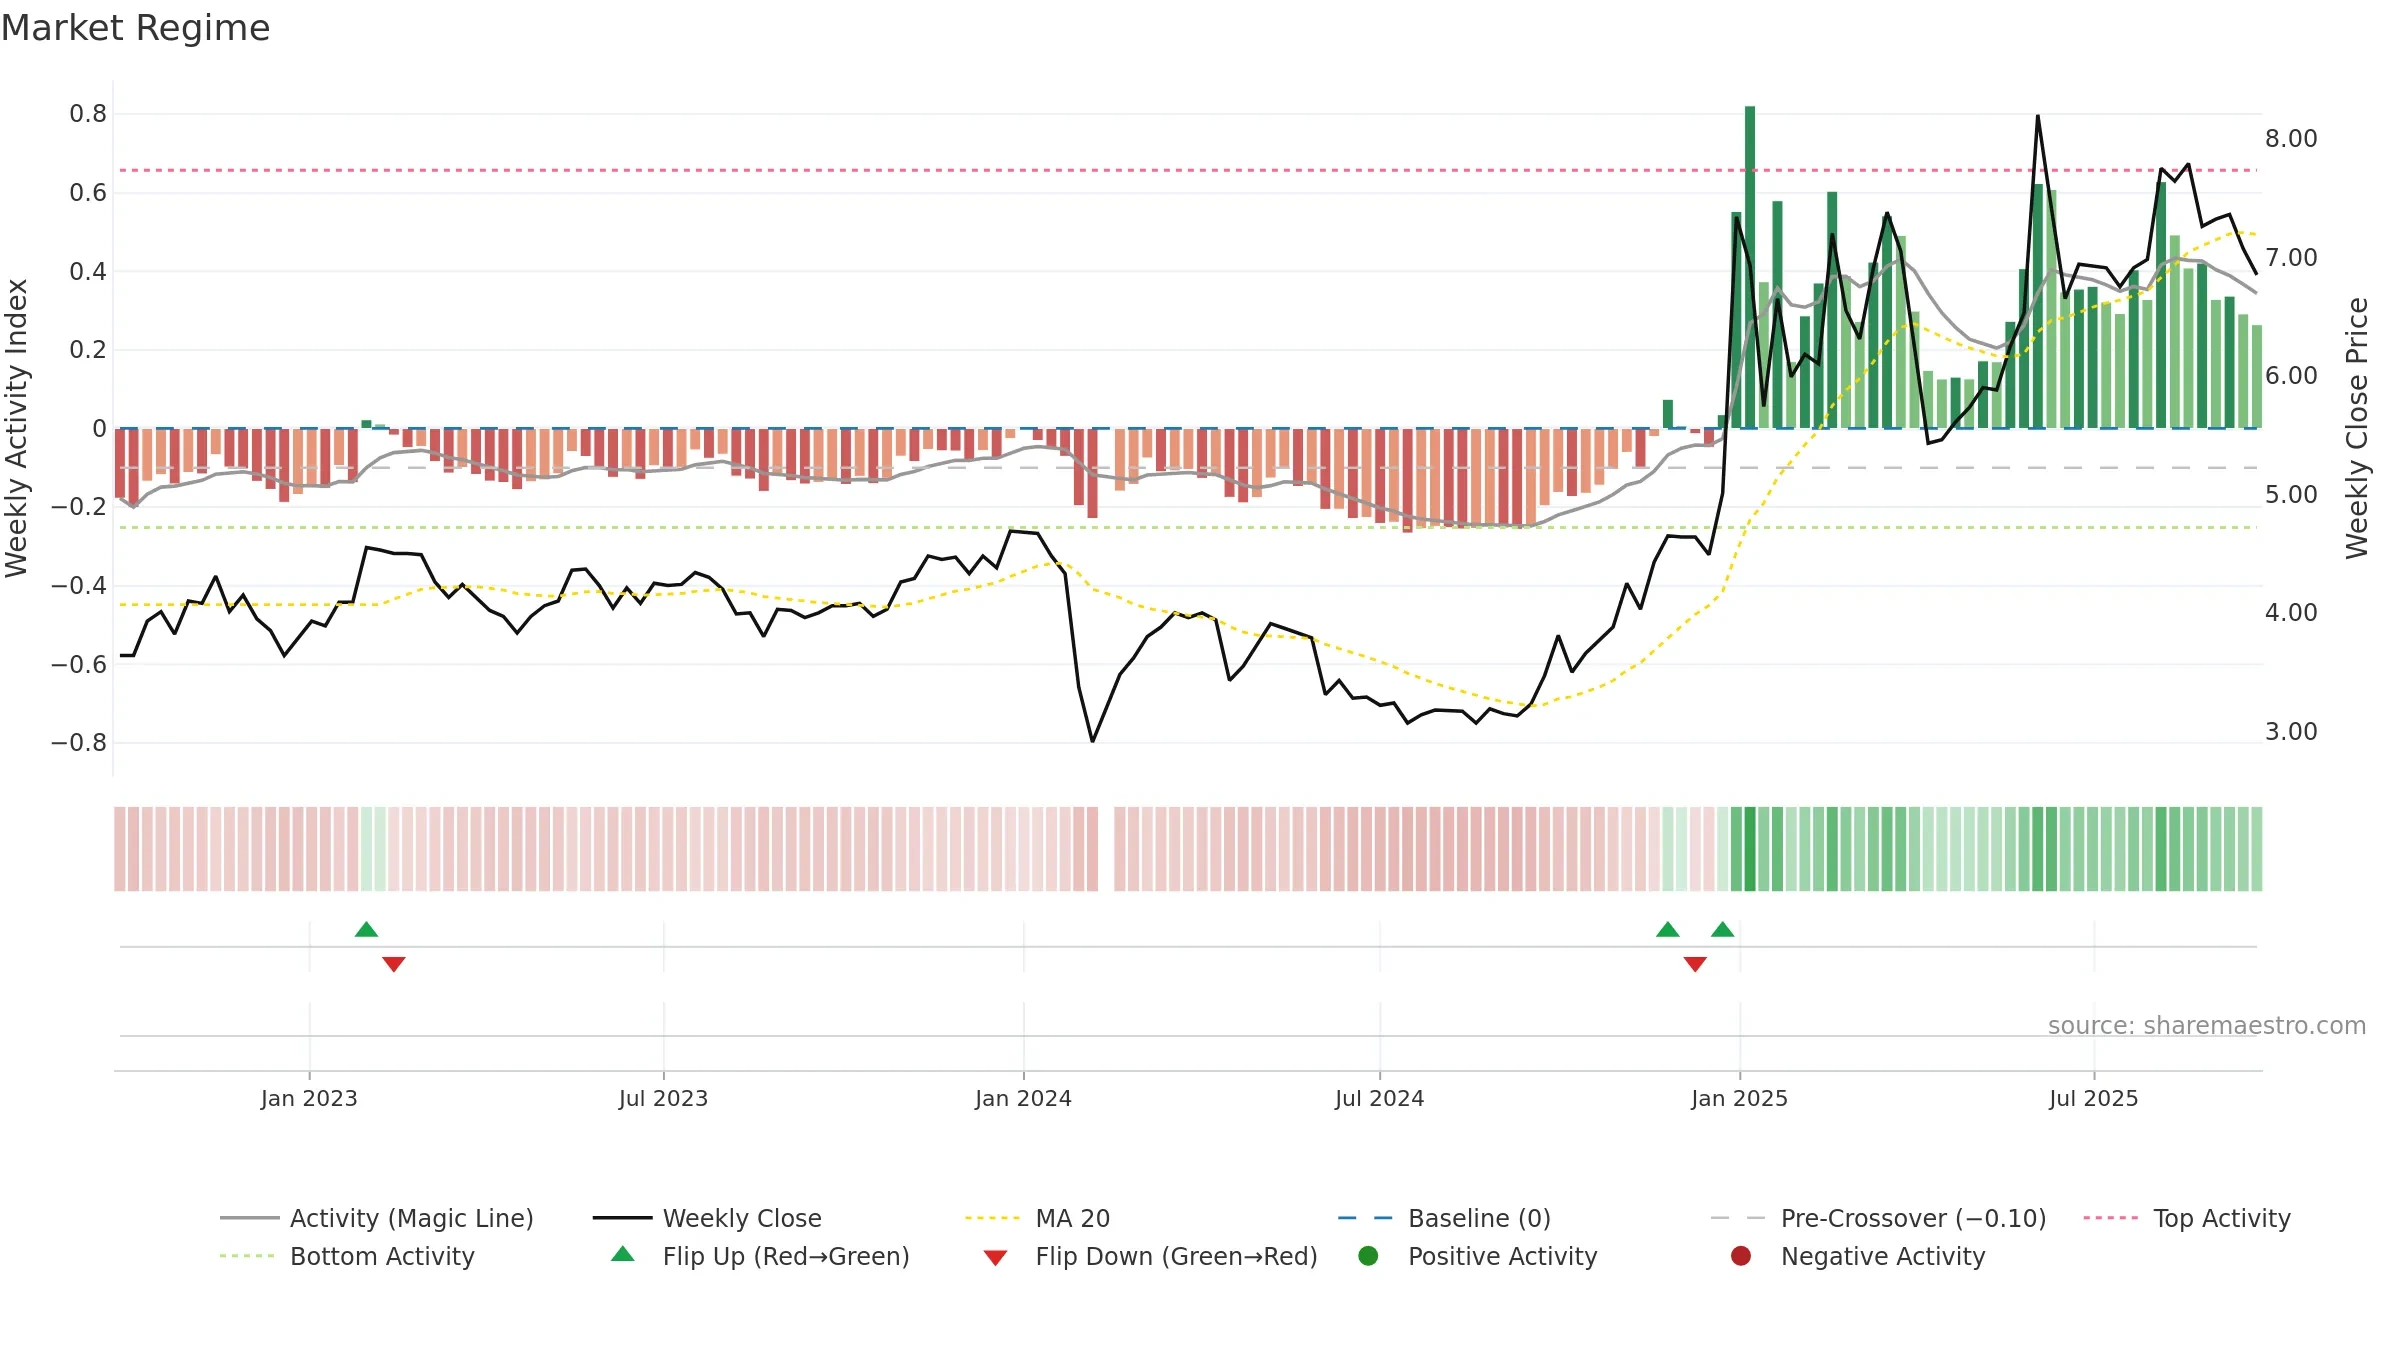
Task: Toggle the Flip Up (Red→Green) legend entry
Action: click(760, 1256)
